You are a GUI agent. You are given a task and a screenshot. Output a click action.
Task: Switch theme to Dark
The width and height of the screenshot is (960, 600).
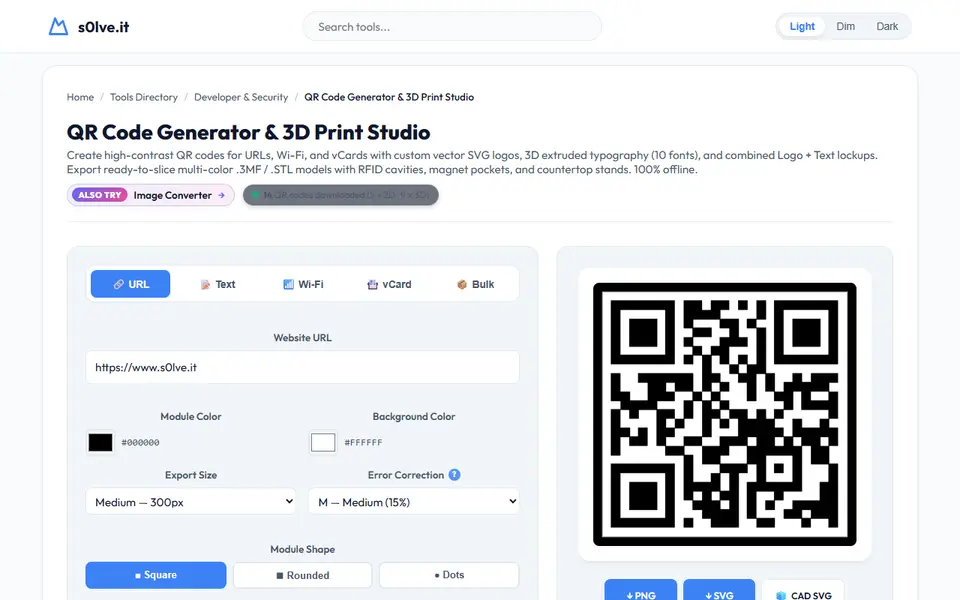(x=887, y=26)
